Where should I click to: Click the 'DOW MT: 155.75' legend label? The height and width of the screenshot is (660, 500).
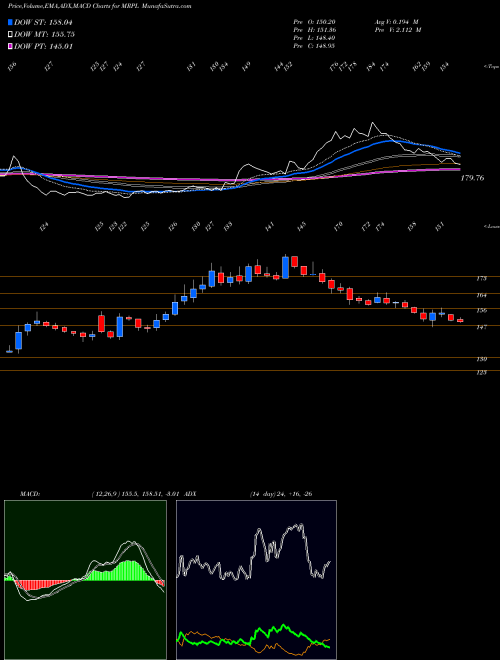tap(44, 35)
